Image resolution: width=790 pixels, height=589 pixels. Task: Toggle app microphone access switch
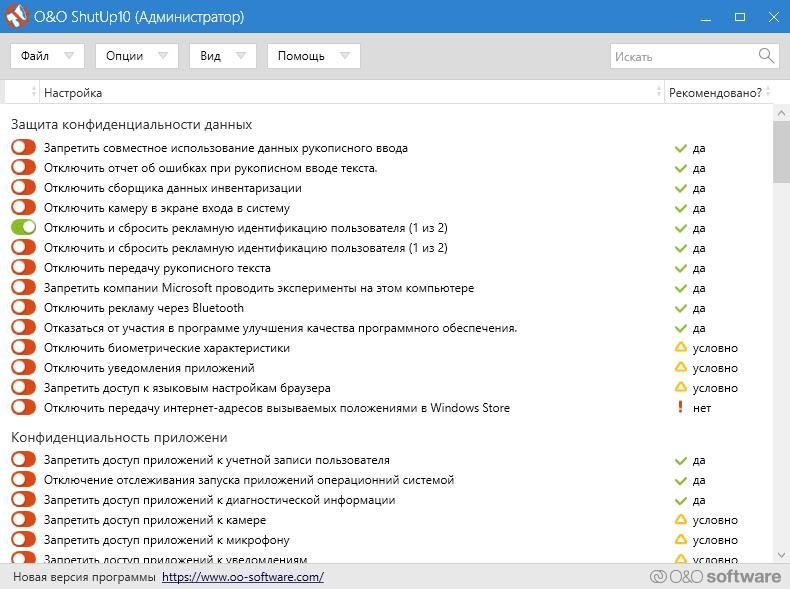coord(23,539)
